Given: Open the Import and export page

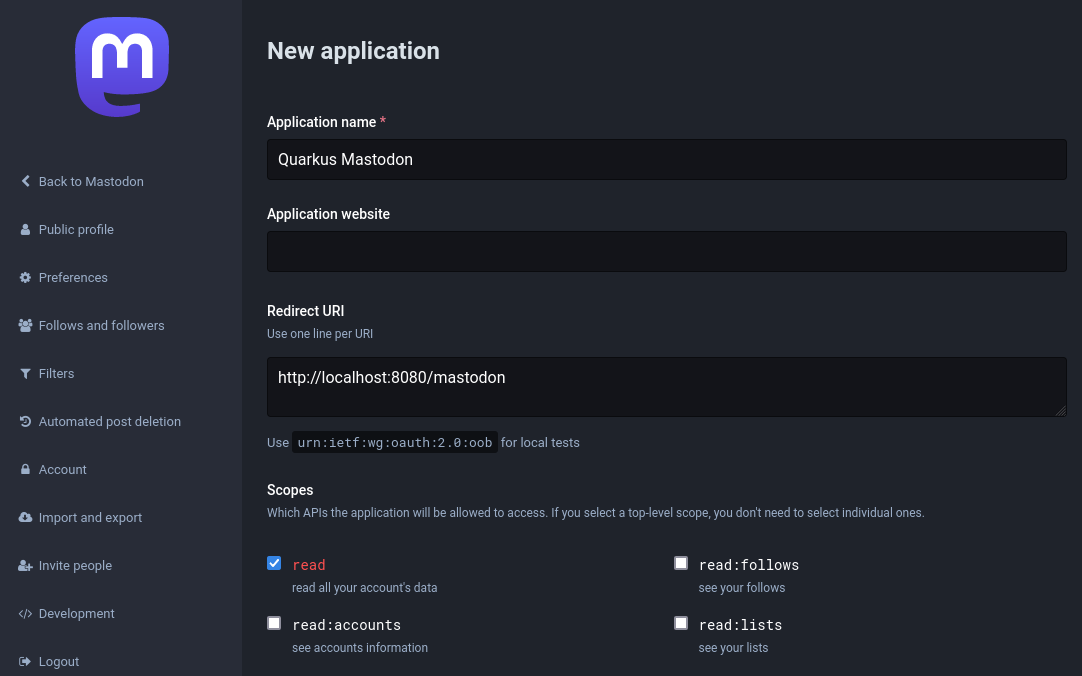Looking at the screenshot, I should pyautogui.click(x=90, y=517).
